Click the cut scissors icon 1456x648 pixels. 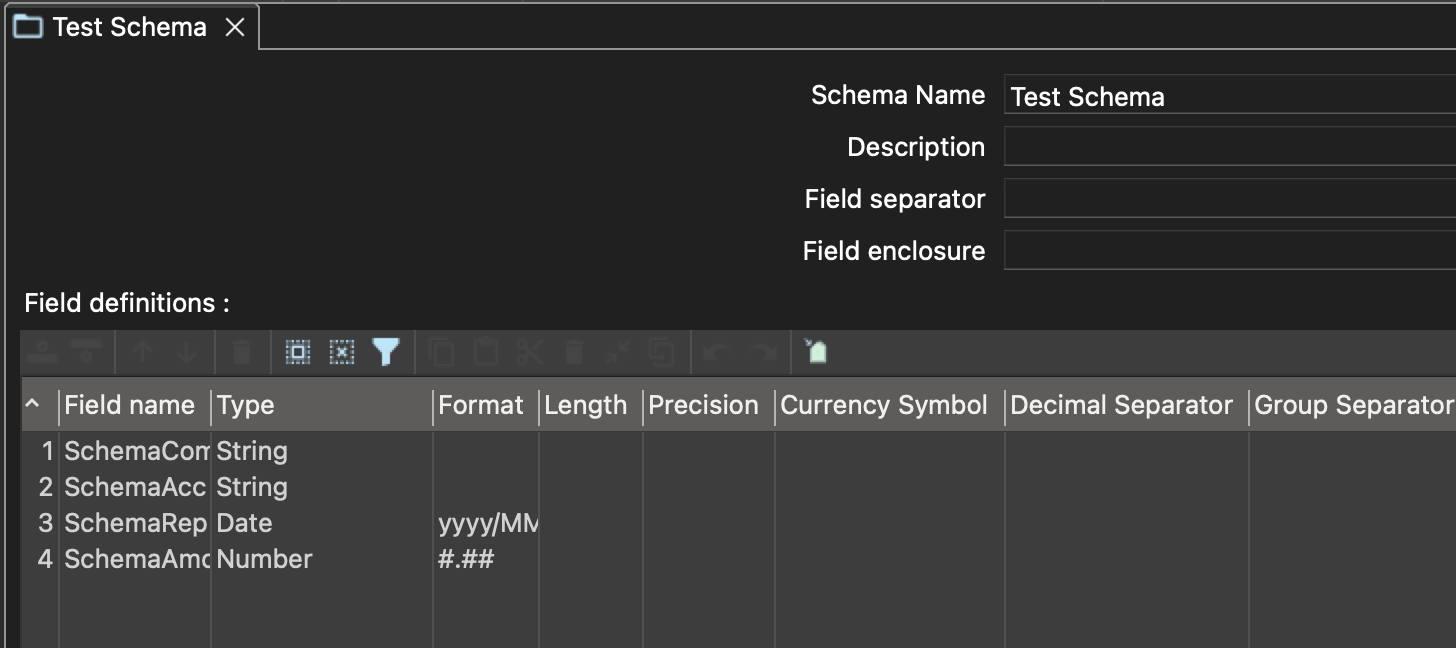(x=530, y=352)
